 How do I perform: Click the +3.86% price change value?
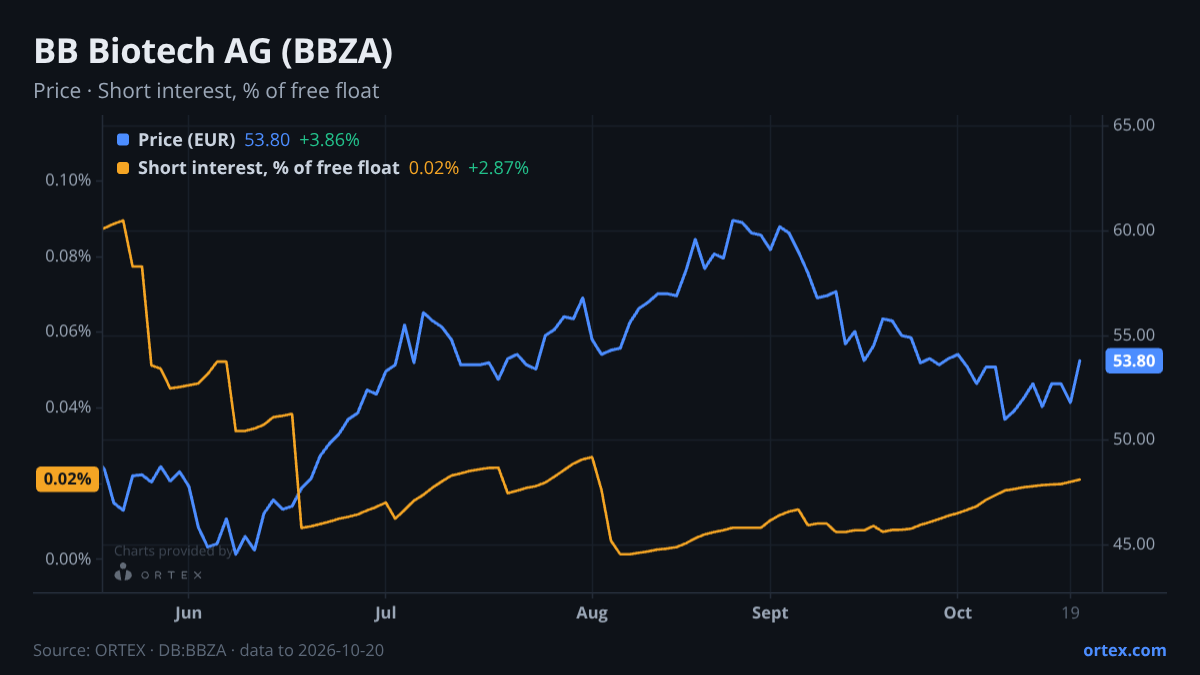click(329, 140)
